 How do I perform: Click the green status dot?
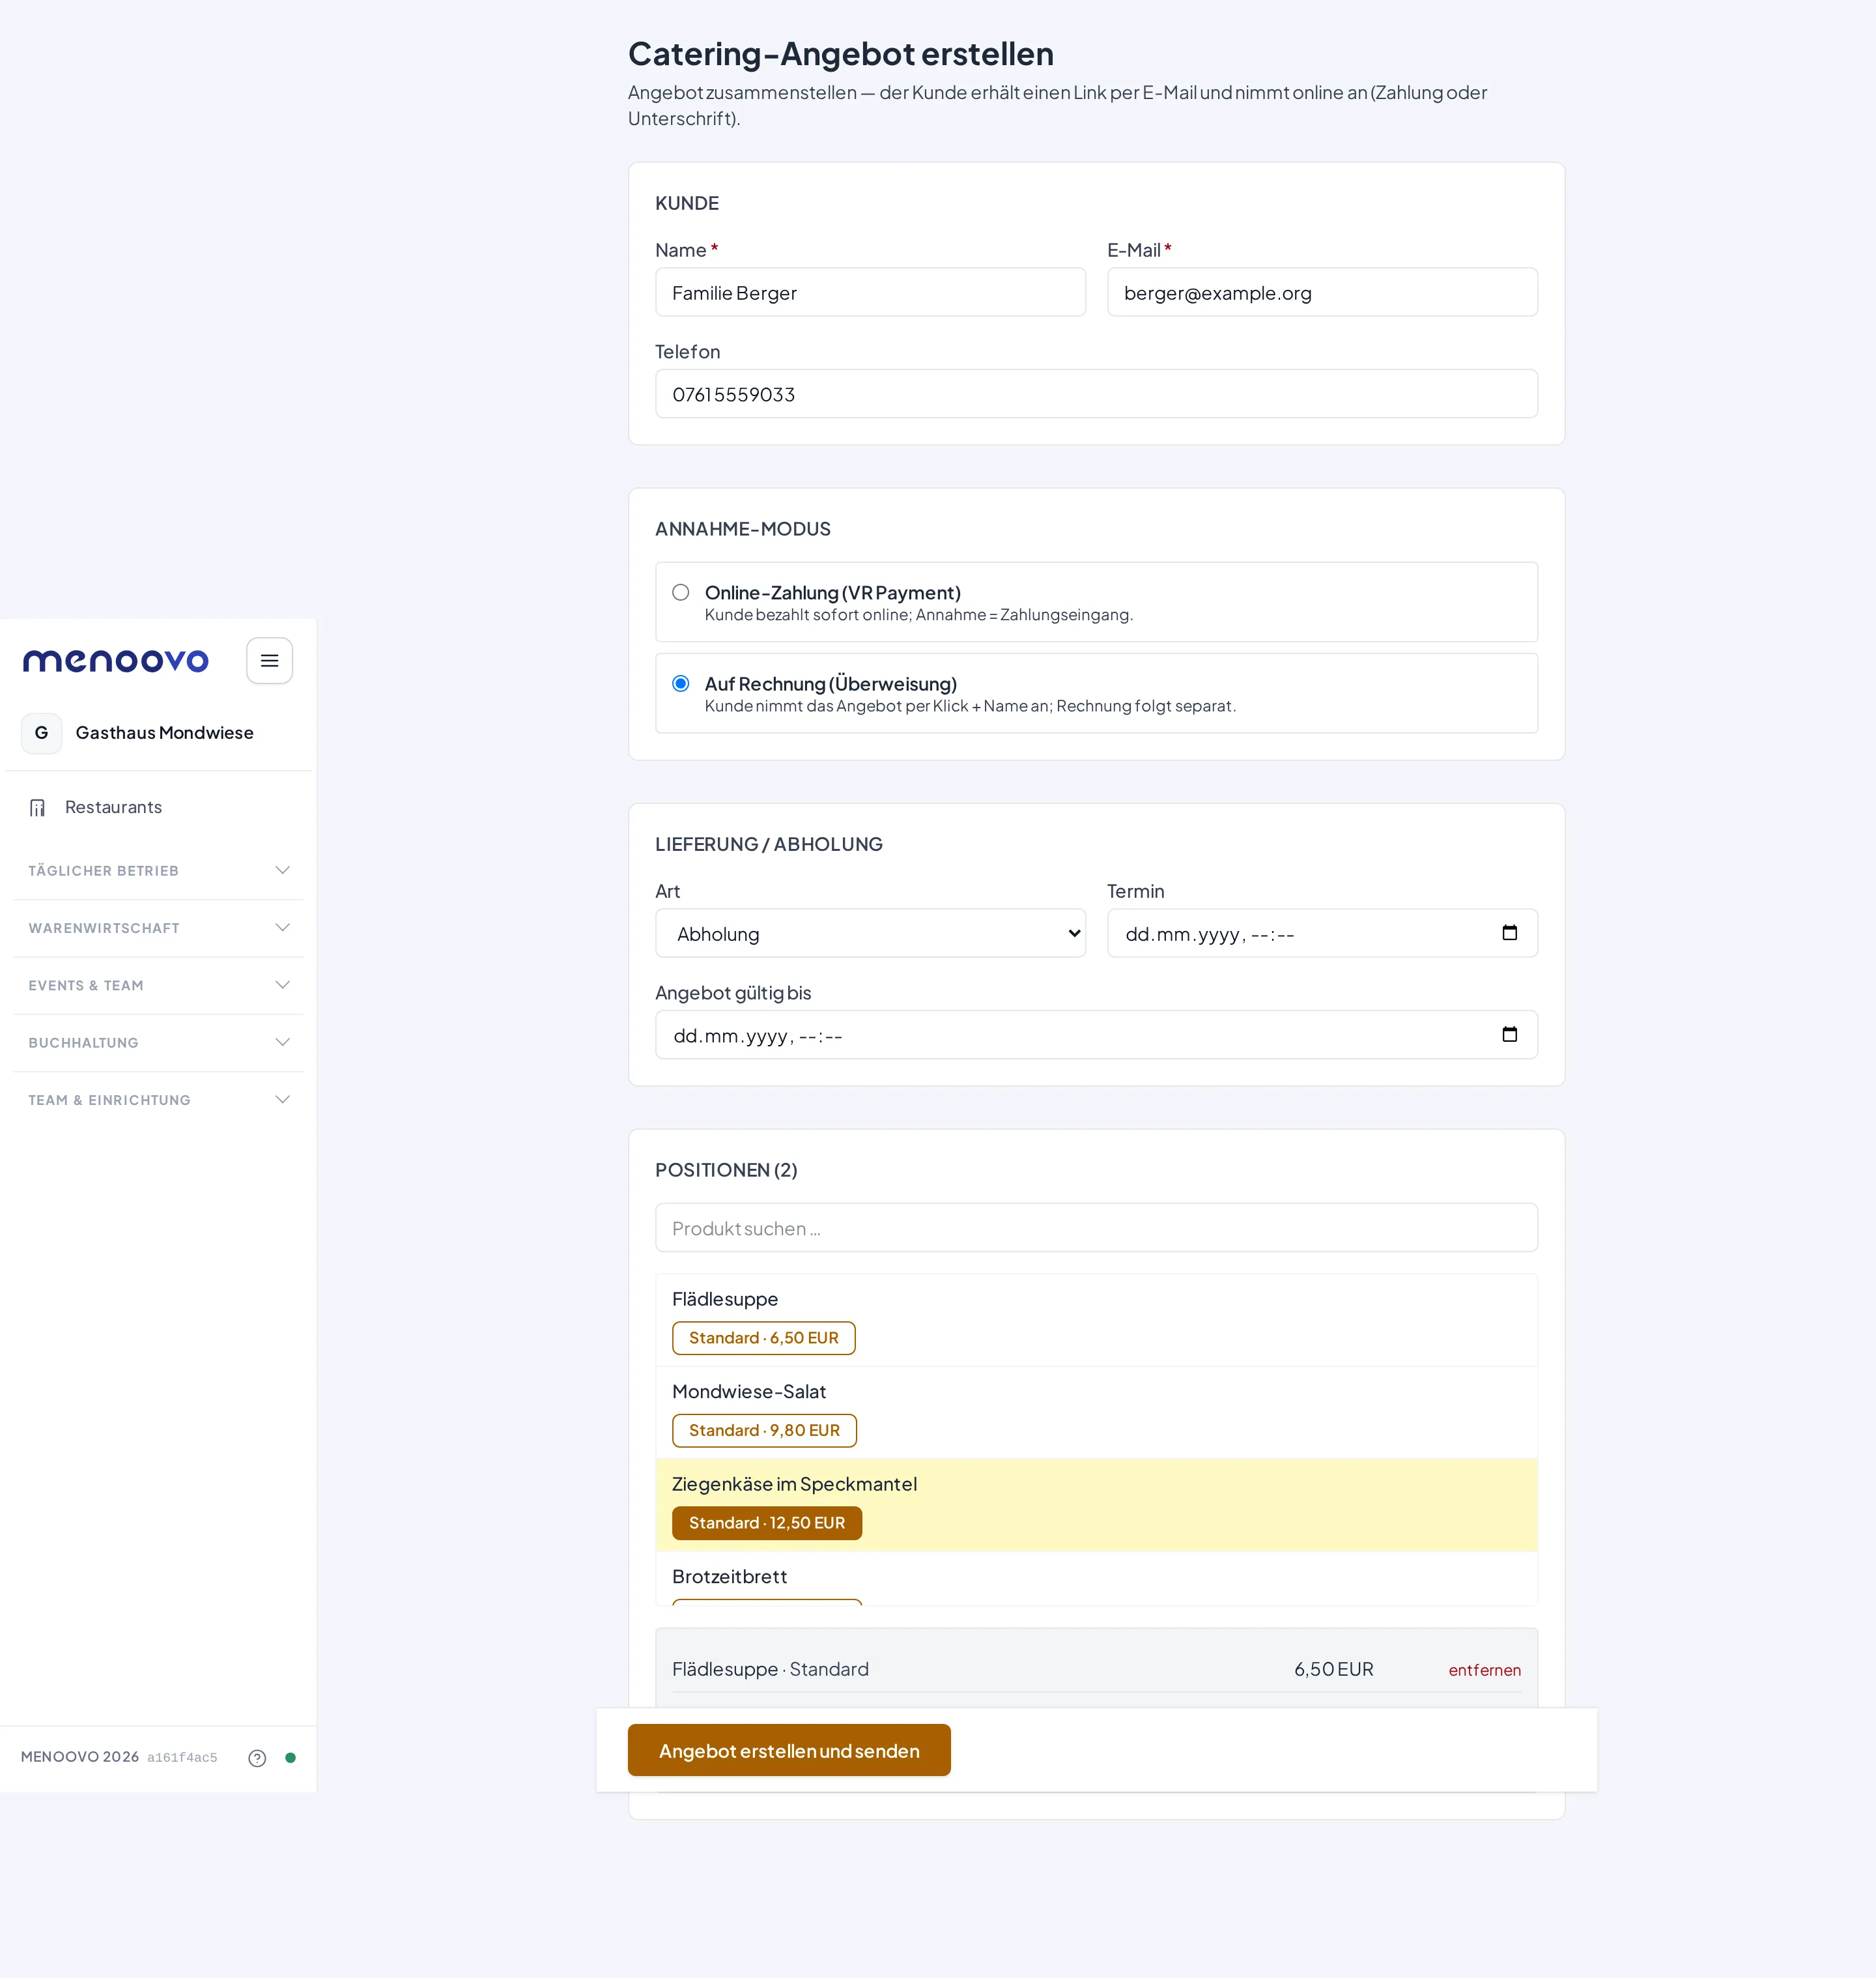[290, 1757]
